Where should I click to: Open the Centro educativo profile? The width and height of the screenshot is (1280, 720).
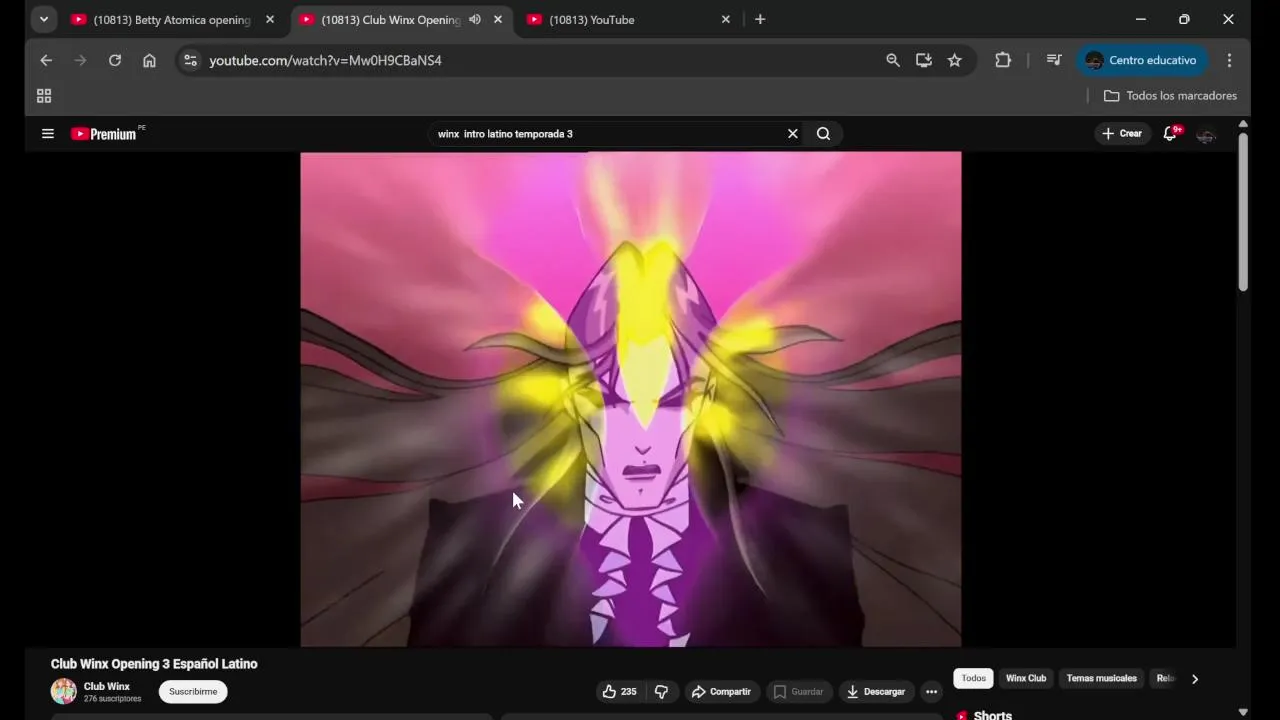point(1142,60)
